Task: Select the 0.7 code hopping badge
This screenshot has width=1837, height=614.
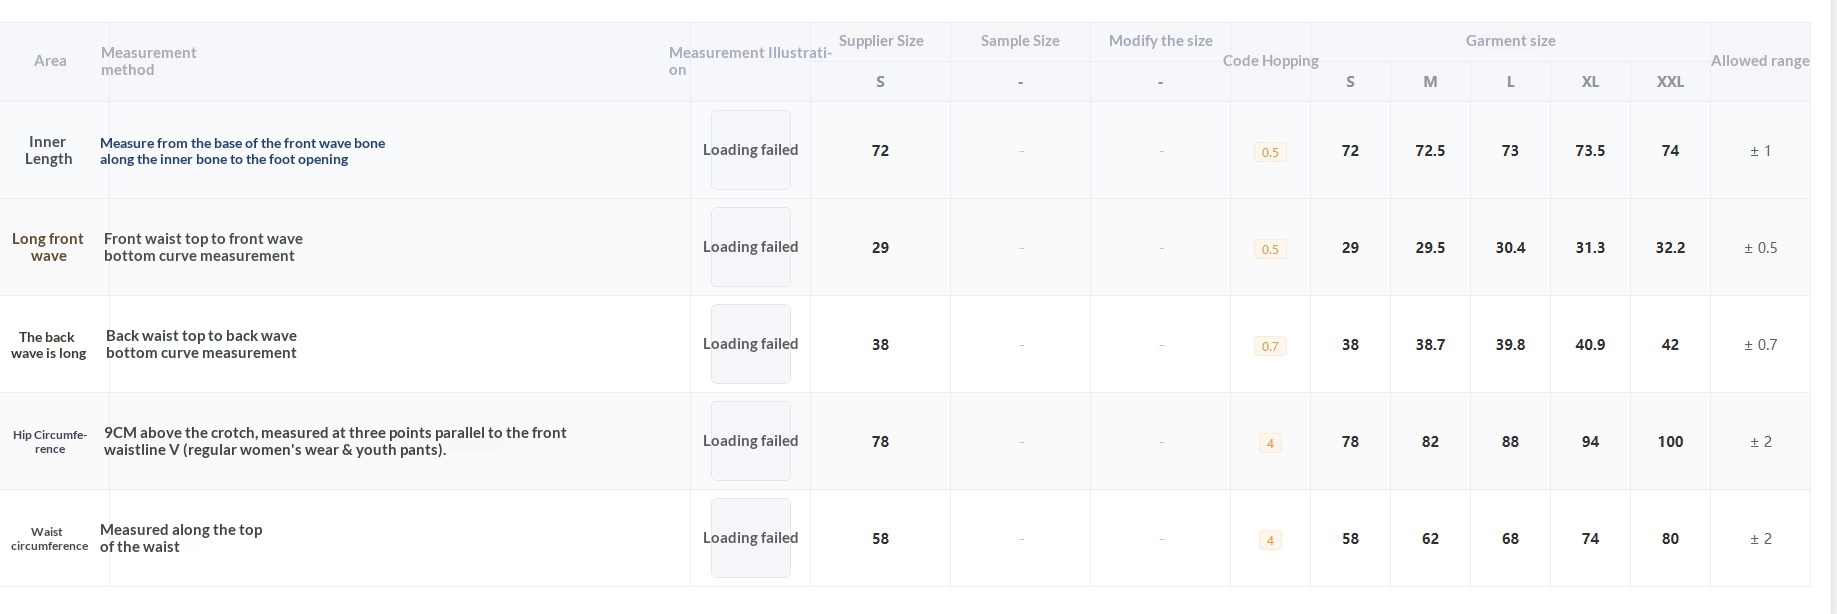Action: pos(1270,346)
